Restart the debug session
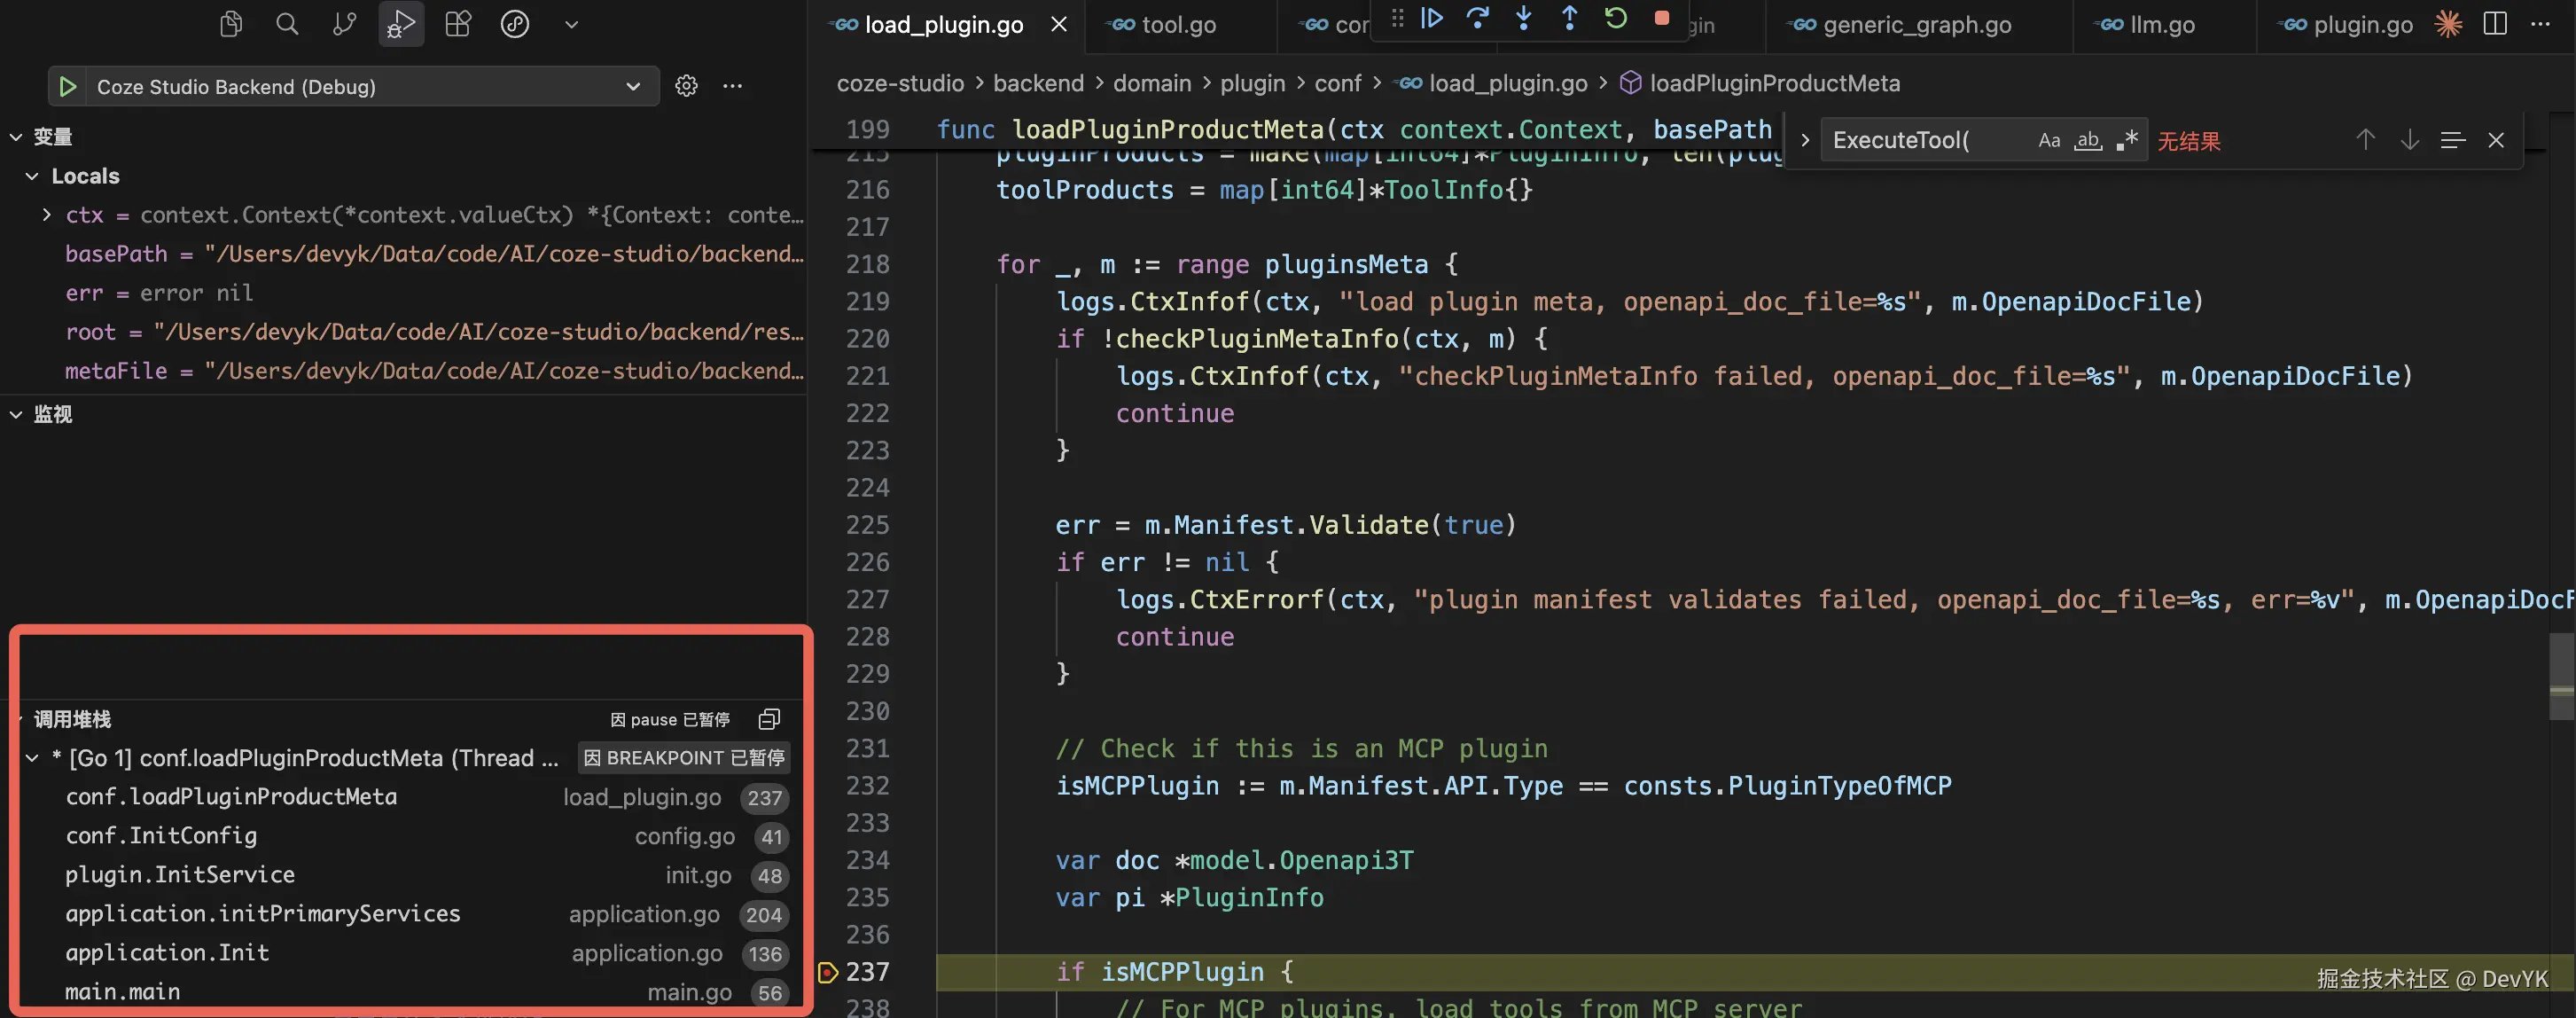 tap(1615, 19)
